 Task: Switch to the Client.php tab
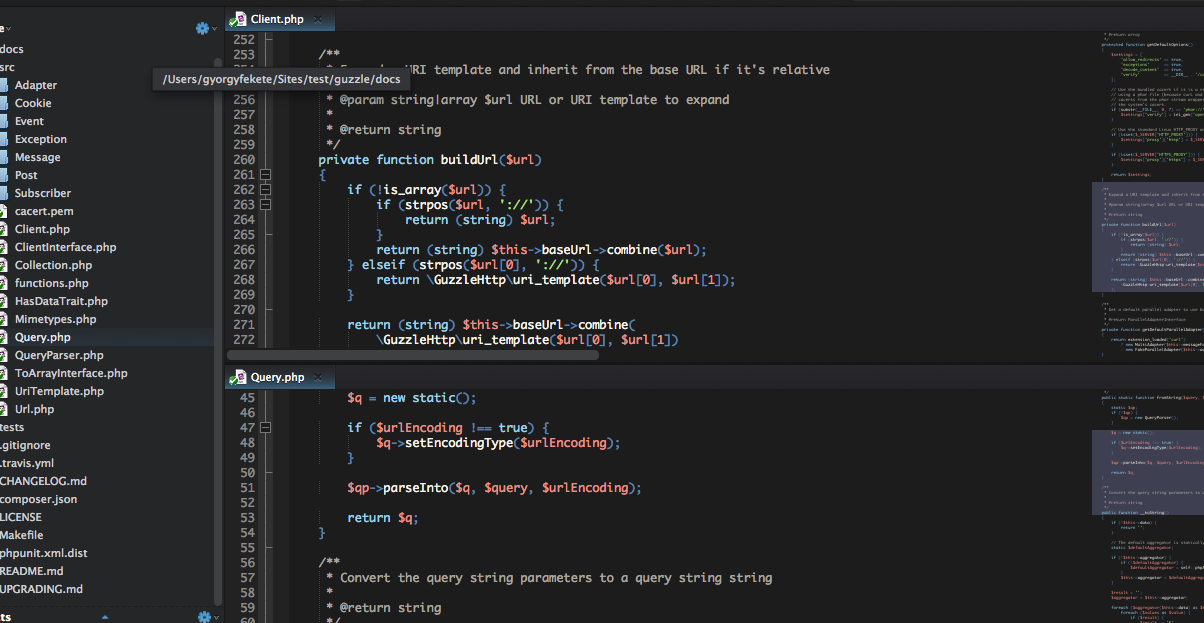(276, 19)
